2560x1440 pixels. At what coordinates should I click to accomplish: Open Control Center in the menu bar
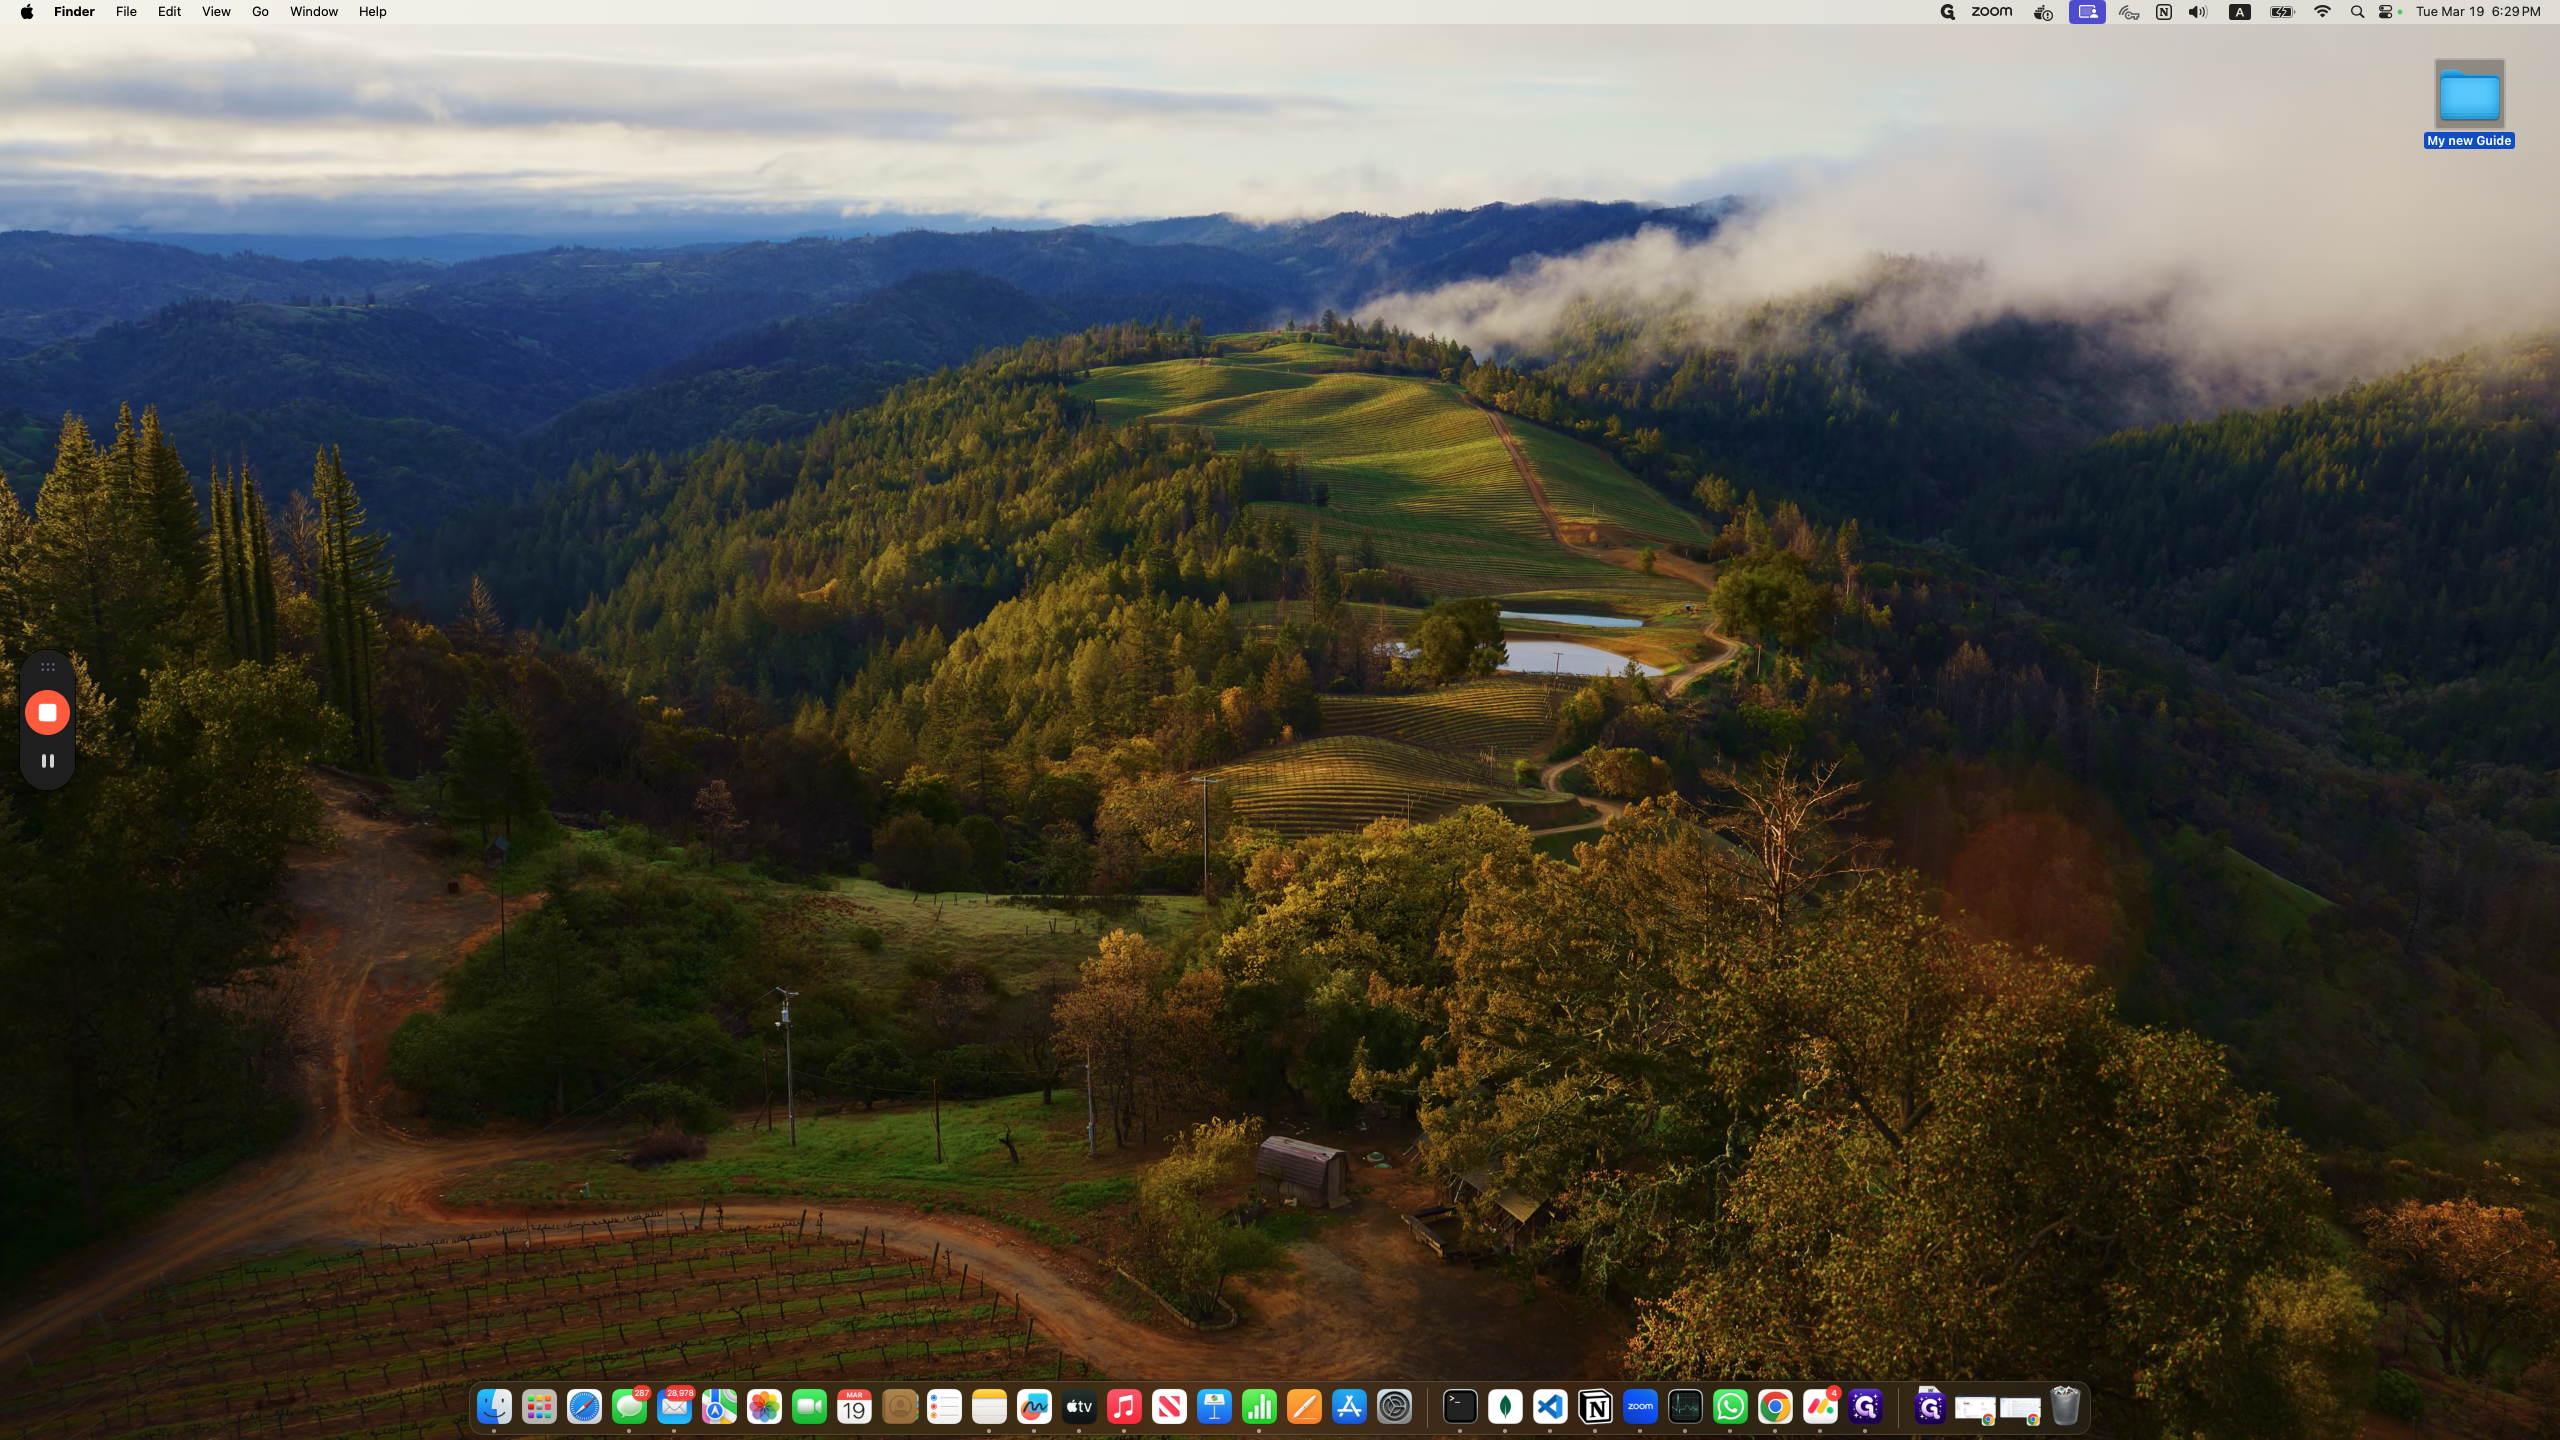pos(2387,12)
